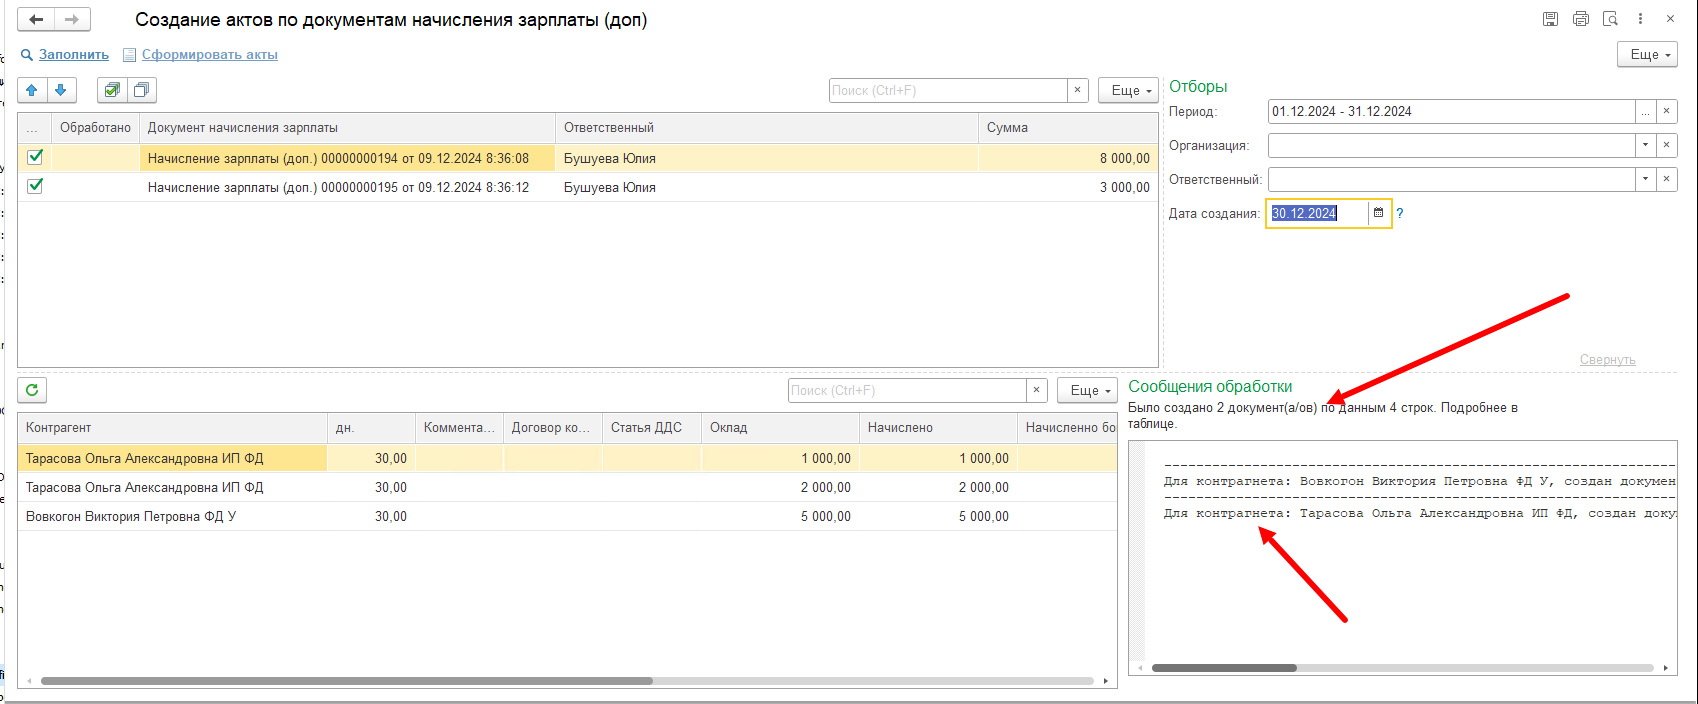Click the Оклад column header
Viewport: 1698px width, 704px height.
[x=780, y=427]
